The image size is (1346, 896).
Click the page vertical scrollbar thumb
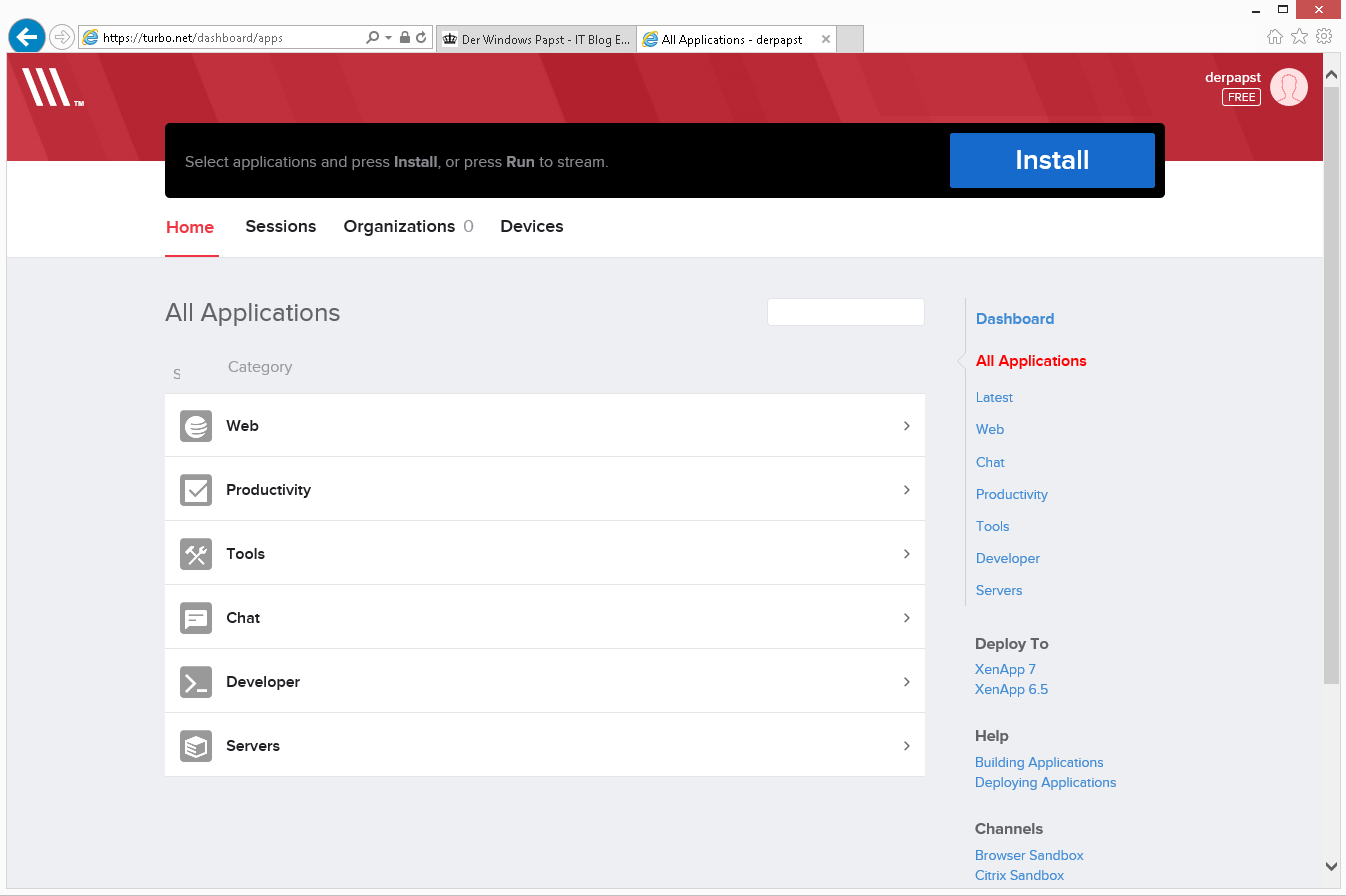pos(1332,385)
